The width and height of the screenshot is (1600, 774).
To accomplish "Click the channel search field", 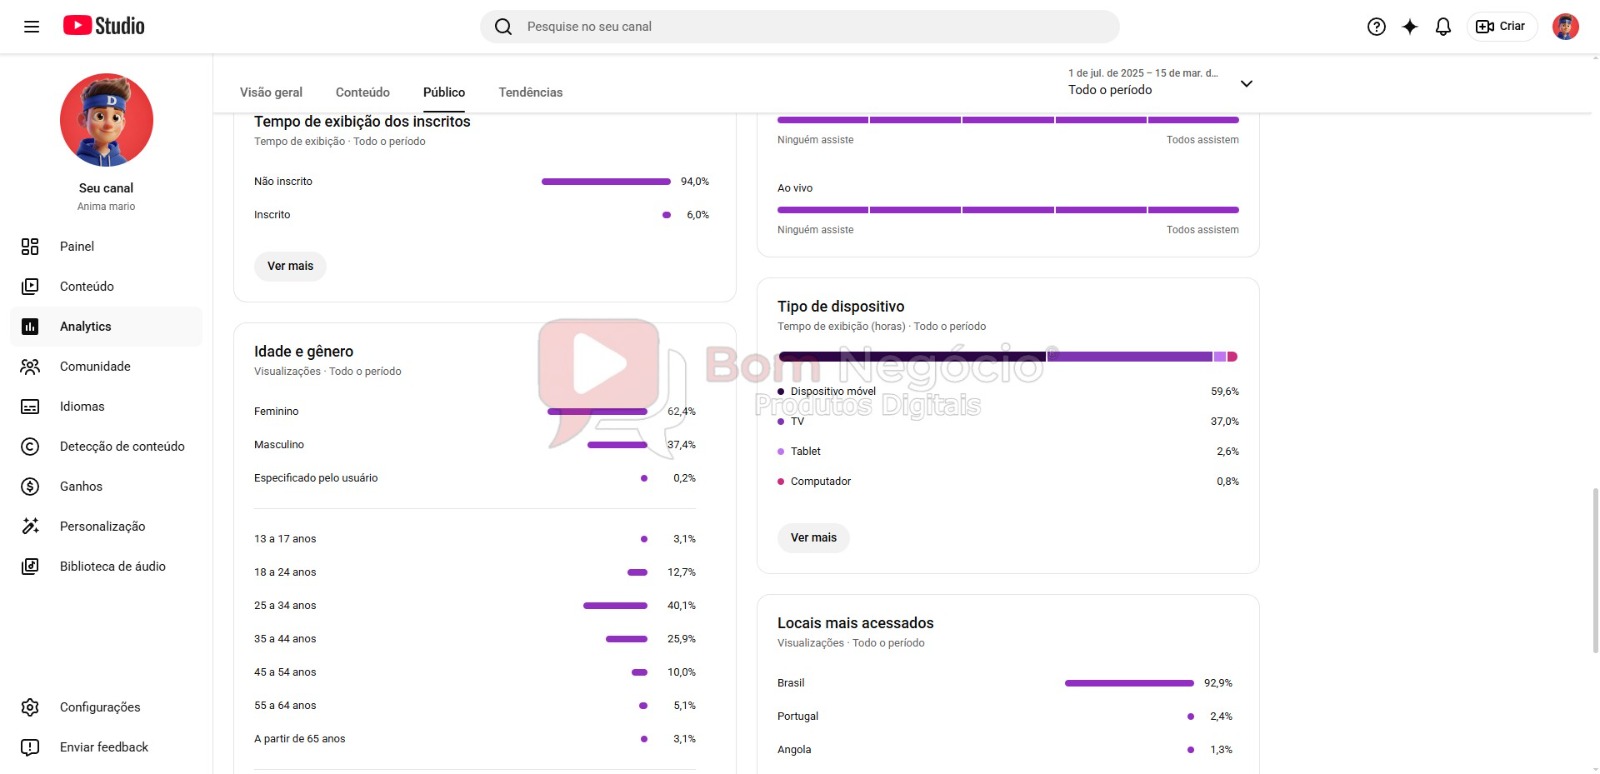I will pos(800,27).
